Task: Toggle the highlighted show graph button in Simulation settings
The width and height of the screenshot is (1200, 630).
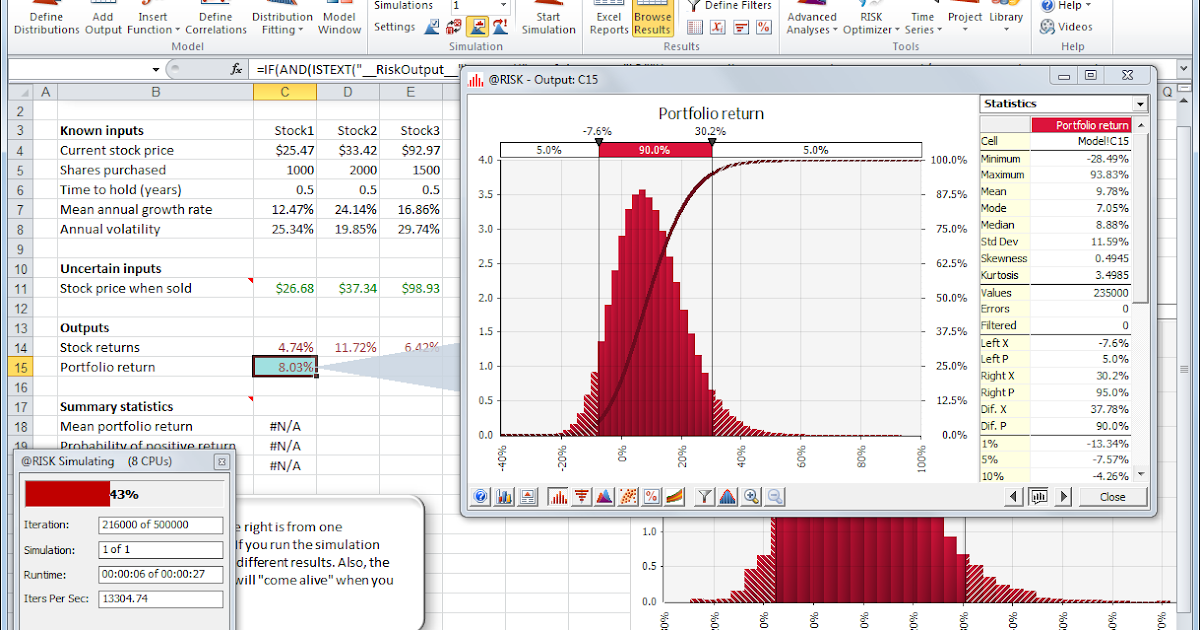Action: coord(475,27)
